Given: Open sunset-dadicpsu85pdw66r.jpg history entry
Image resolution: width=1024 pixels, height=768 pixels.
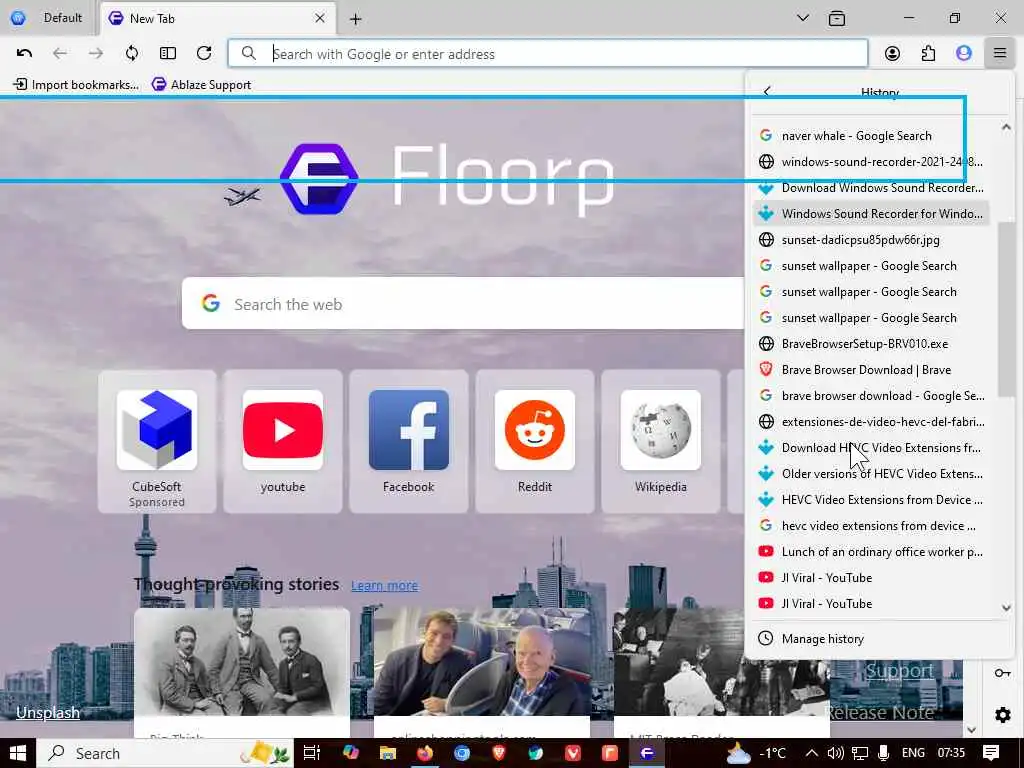Looking at the screenshot, I should point(871,240).
